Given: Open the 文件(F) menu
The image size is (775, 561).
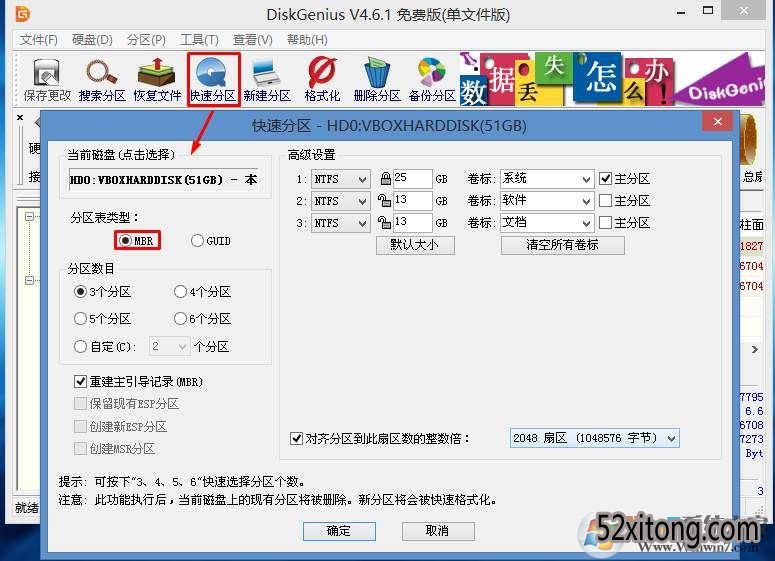Looking at the screenshot, I should point(39,40).
